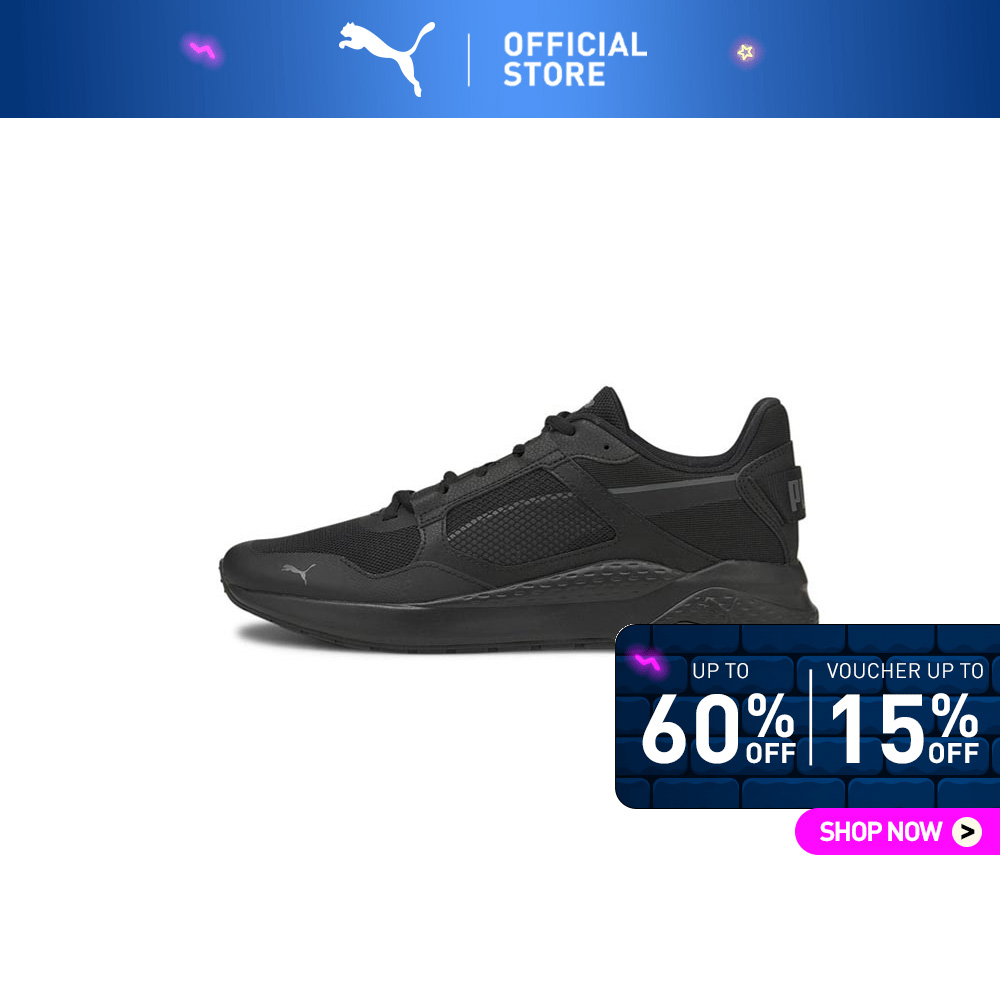Click the white Puma cat logo

[387, 59]
